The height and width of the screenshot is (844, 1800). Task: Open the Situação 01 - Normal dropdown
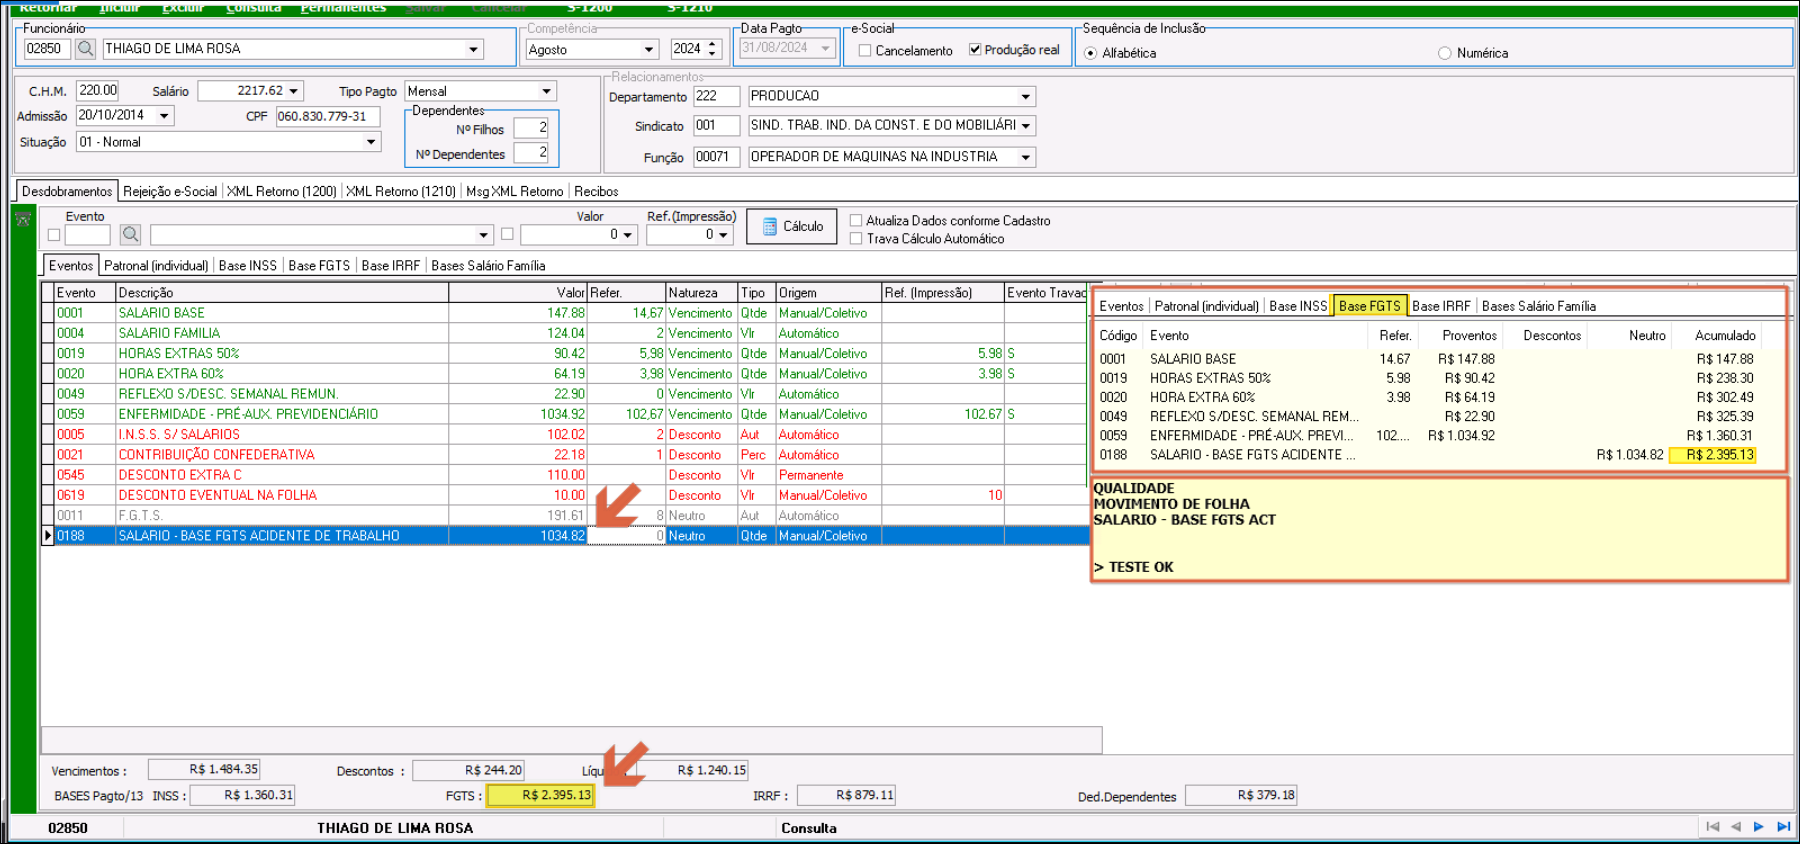coord(371,142)
